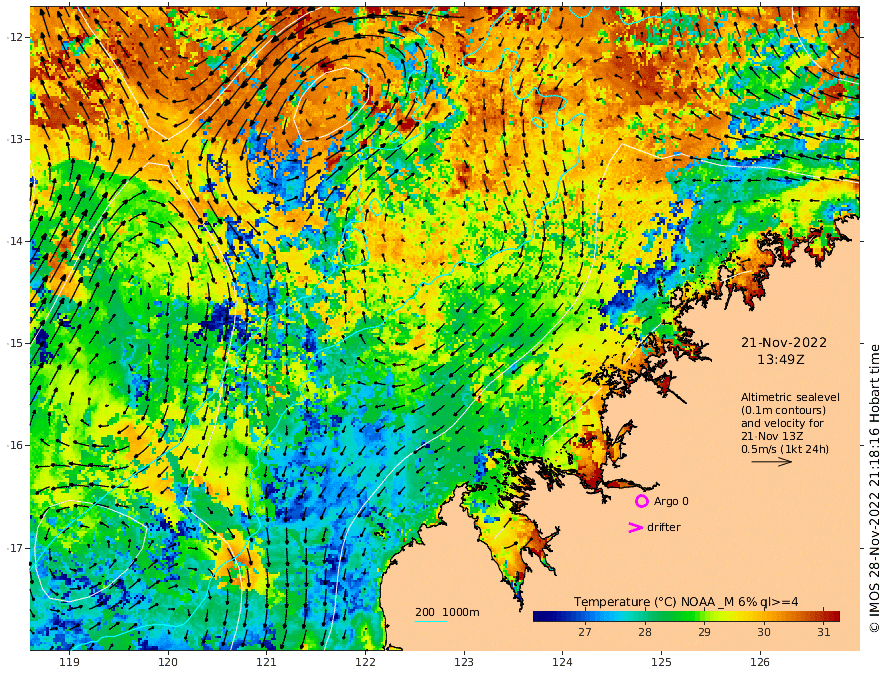Click longitude axis label 125

[661, 662]
